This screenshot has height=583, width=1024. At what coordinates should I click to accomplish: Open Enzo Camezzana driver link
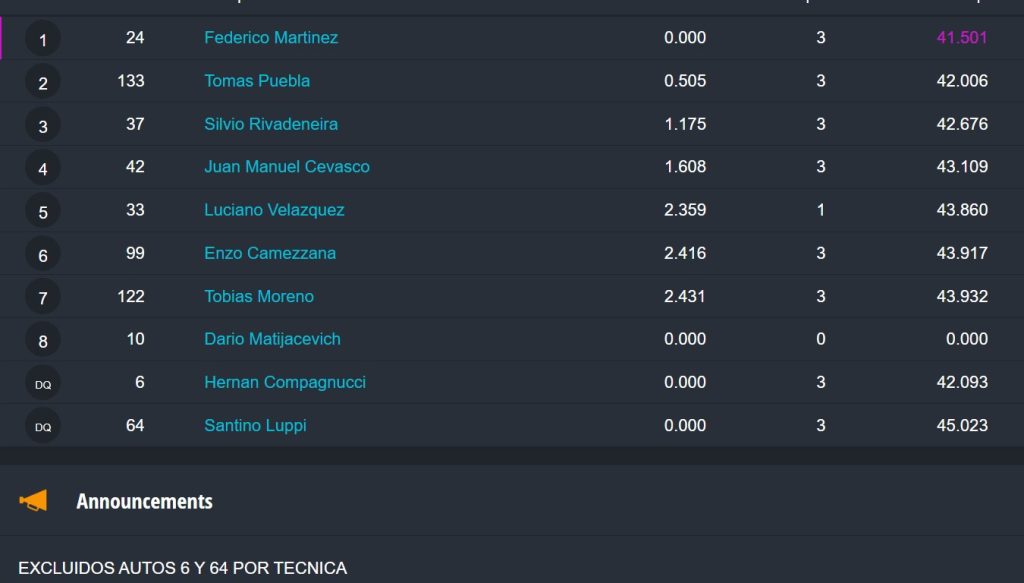click(270, 253)
